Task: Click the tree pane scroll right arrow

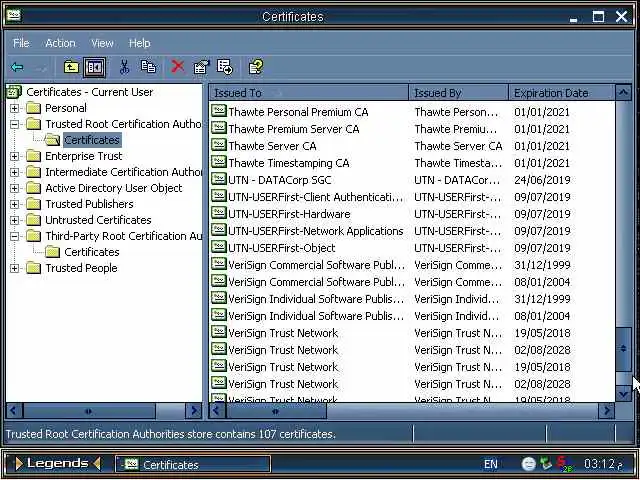Action: coord(194,411)
